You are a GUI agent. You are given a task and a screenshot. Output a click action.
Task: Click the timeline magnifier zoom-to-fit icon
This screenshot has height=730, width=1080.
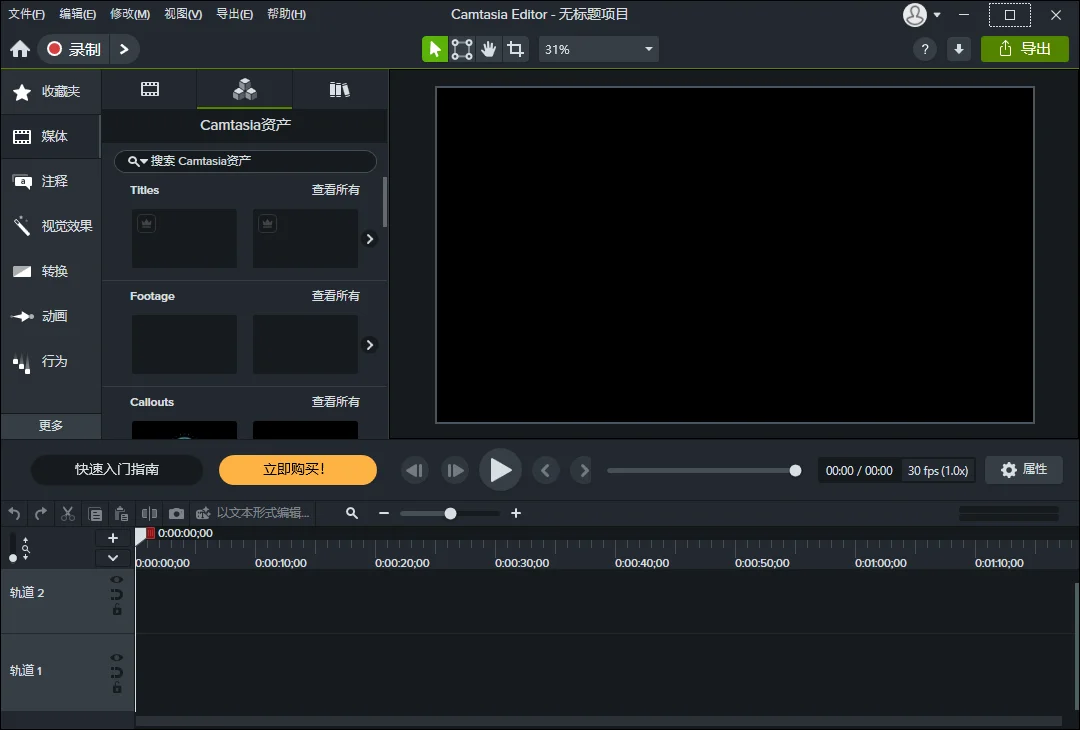pyautogui.click(x=352, y=514)
